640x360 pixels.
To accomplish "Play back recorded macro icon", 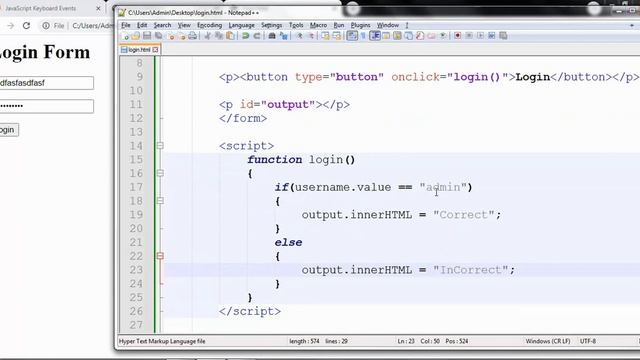I will click(x=480, y=36).
